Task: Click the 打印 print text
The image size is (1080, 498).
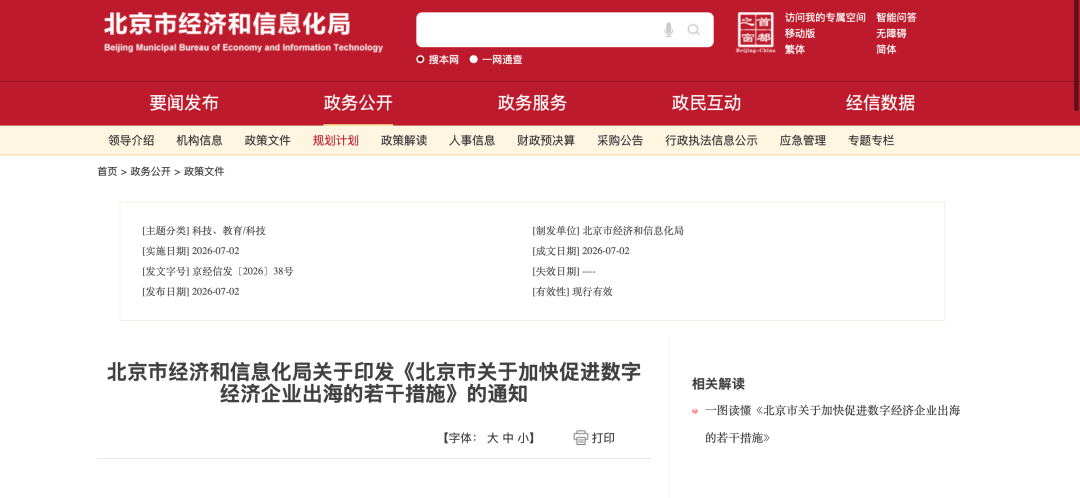Action: [x=603, y=438]
